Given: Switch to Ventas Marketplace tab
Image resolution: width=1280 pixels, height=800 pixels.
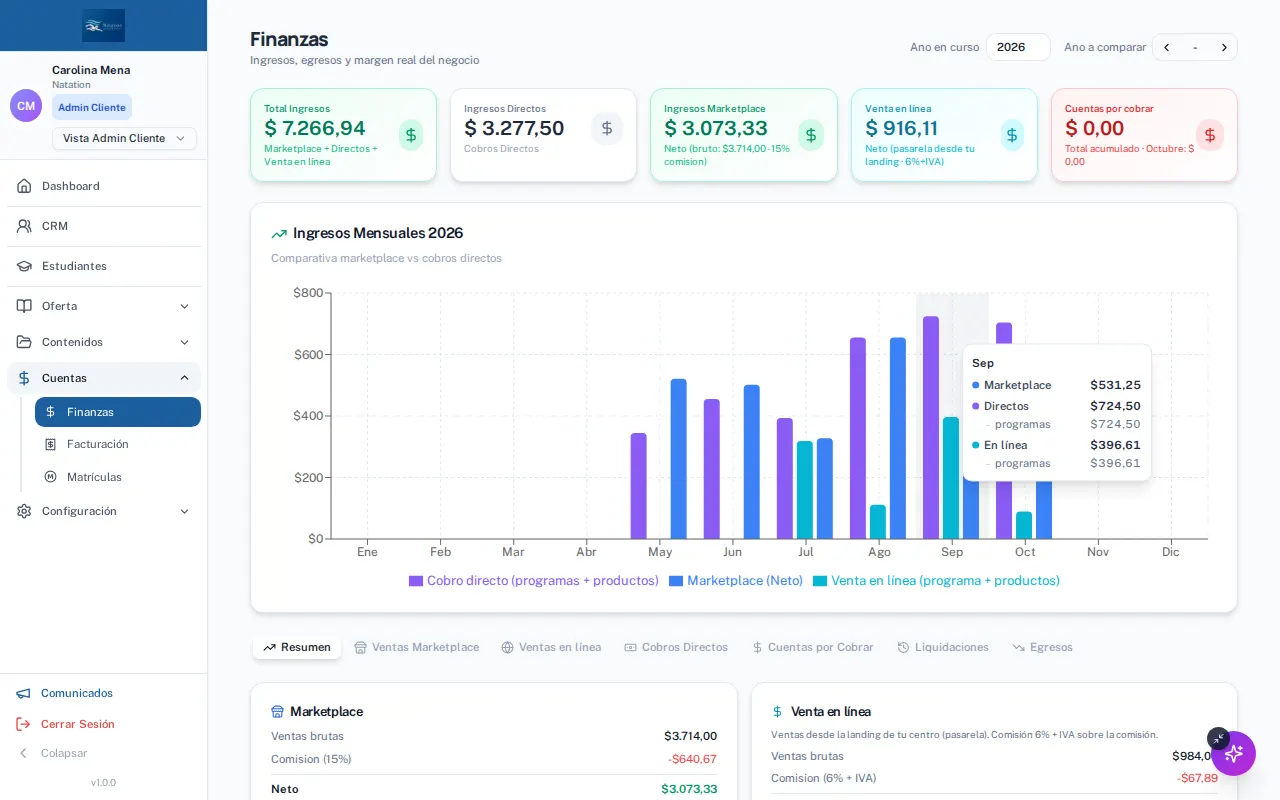Looking at the screenshot, I should click(x=416, y=648).
